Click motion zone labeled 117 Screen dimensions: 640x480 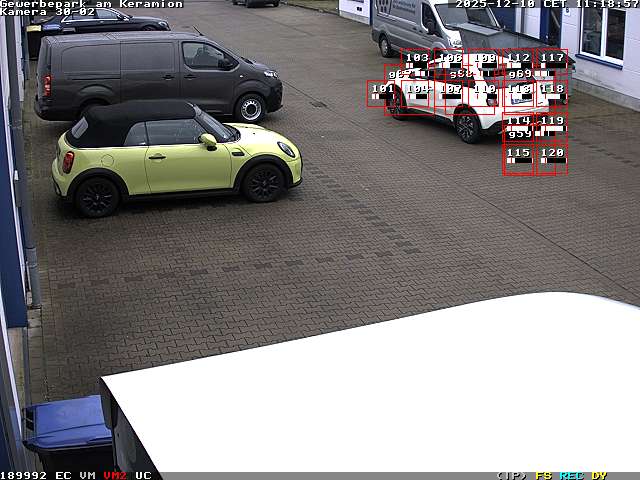click(552, 62)
